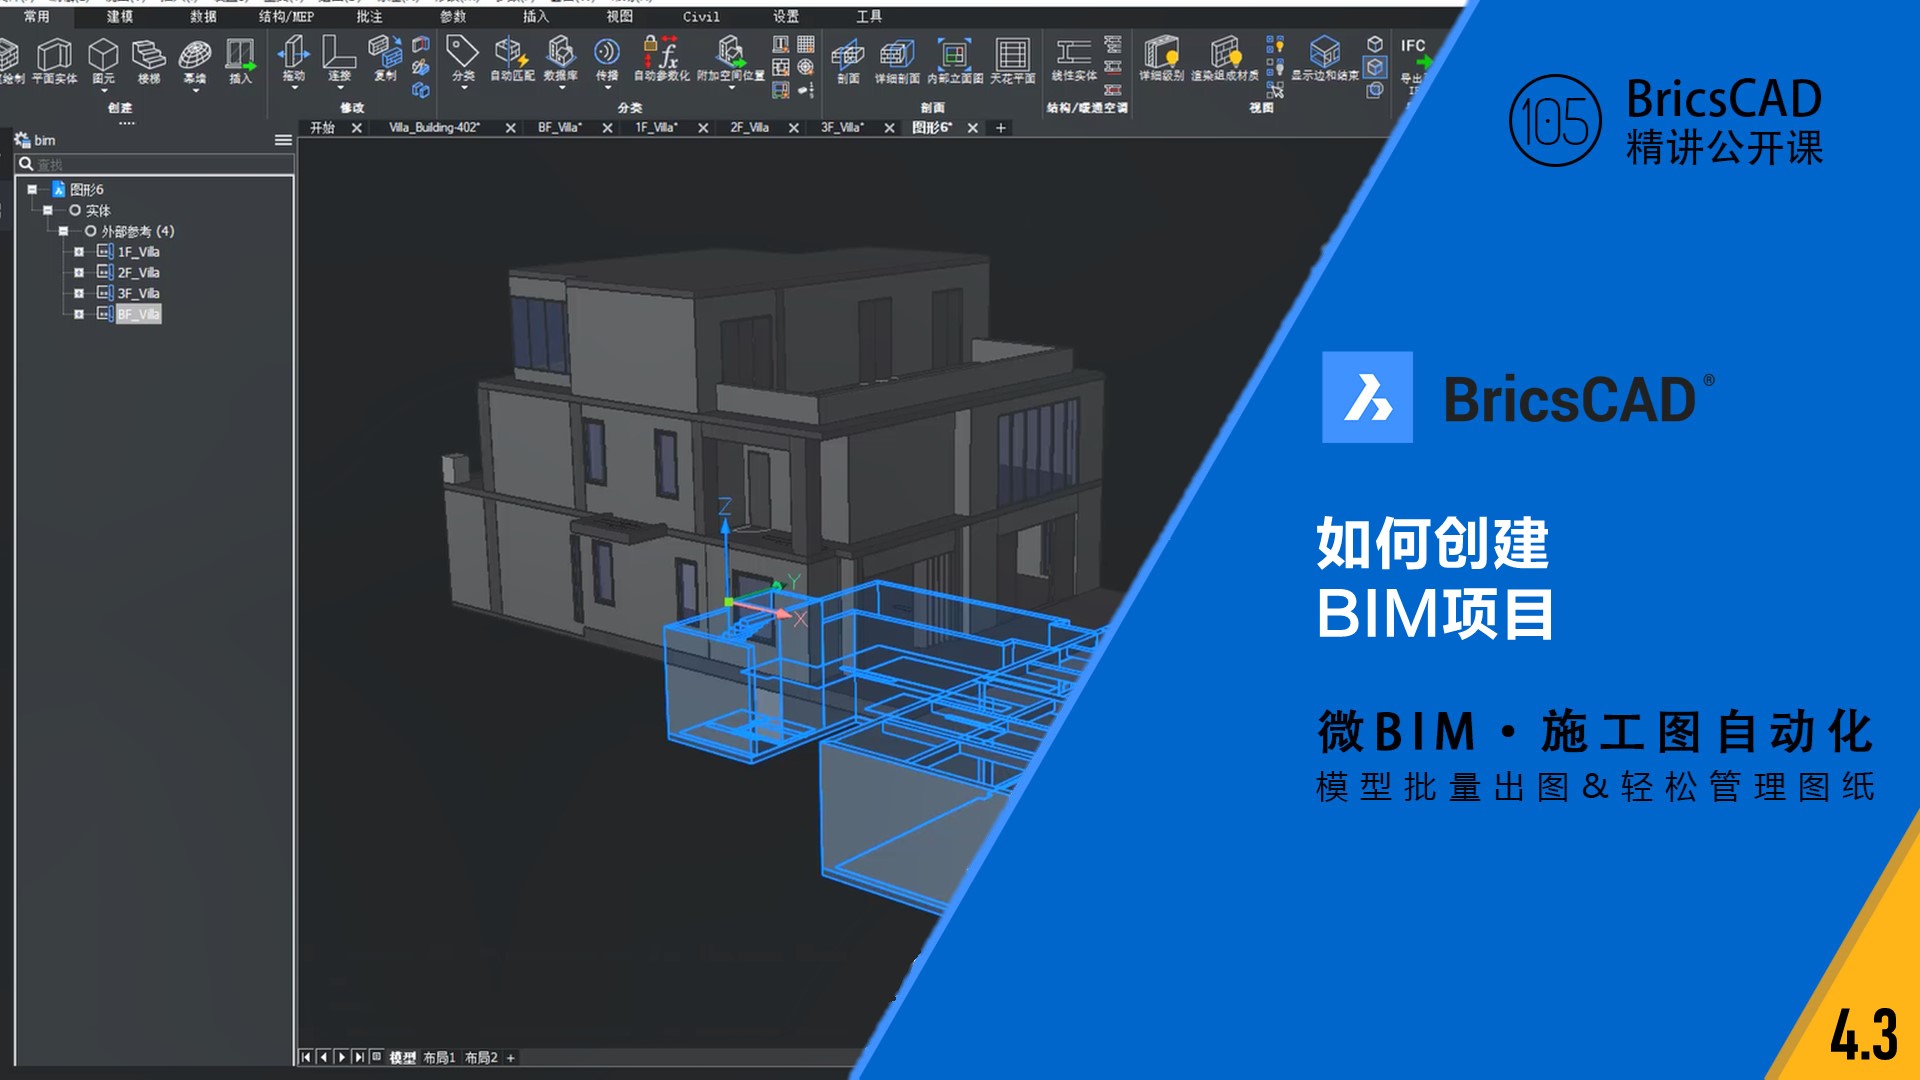
Task: Click the 天花平面 ceiling plan icon
Action: click(1012, 55)
